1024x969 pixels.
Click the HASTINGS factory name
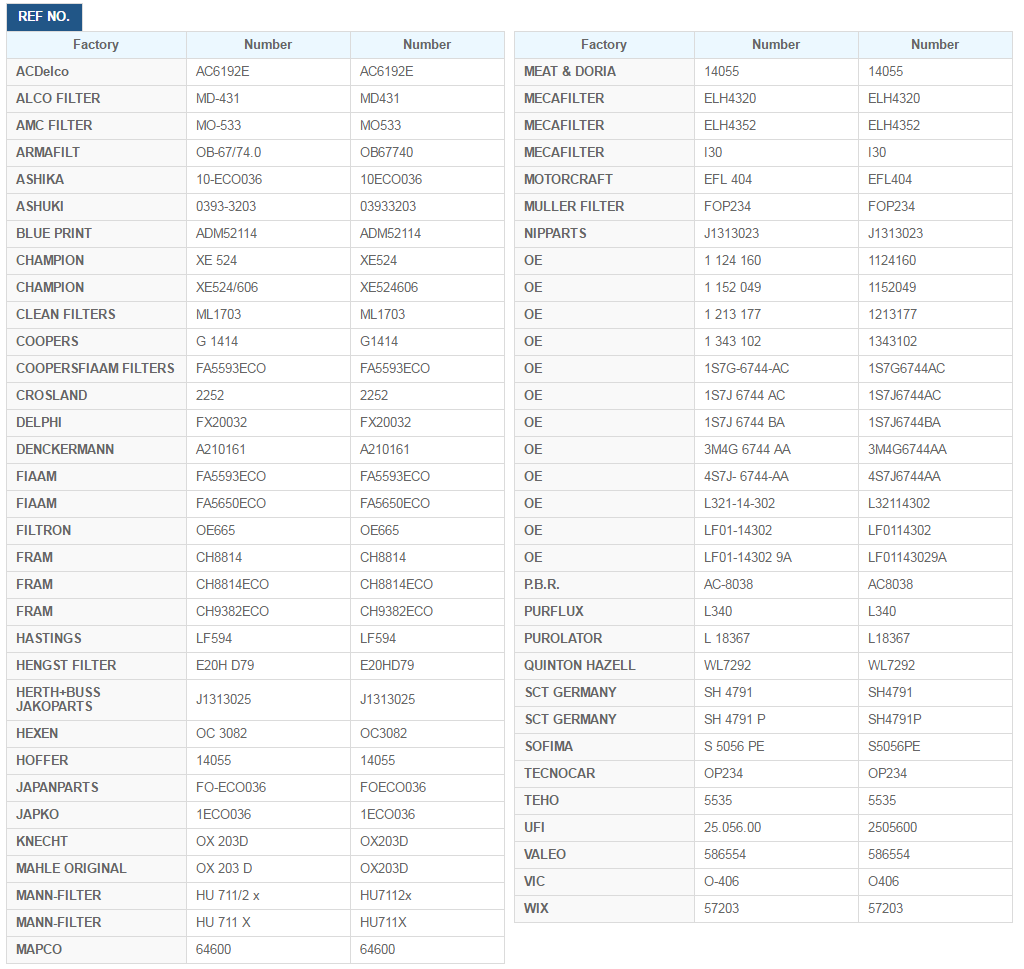click(x=49, y=639)
